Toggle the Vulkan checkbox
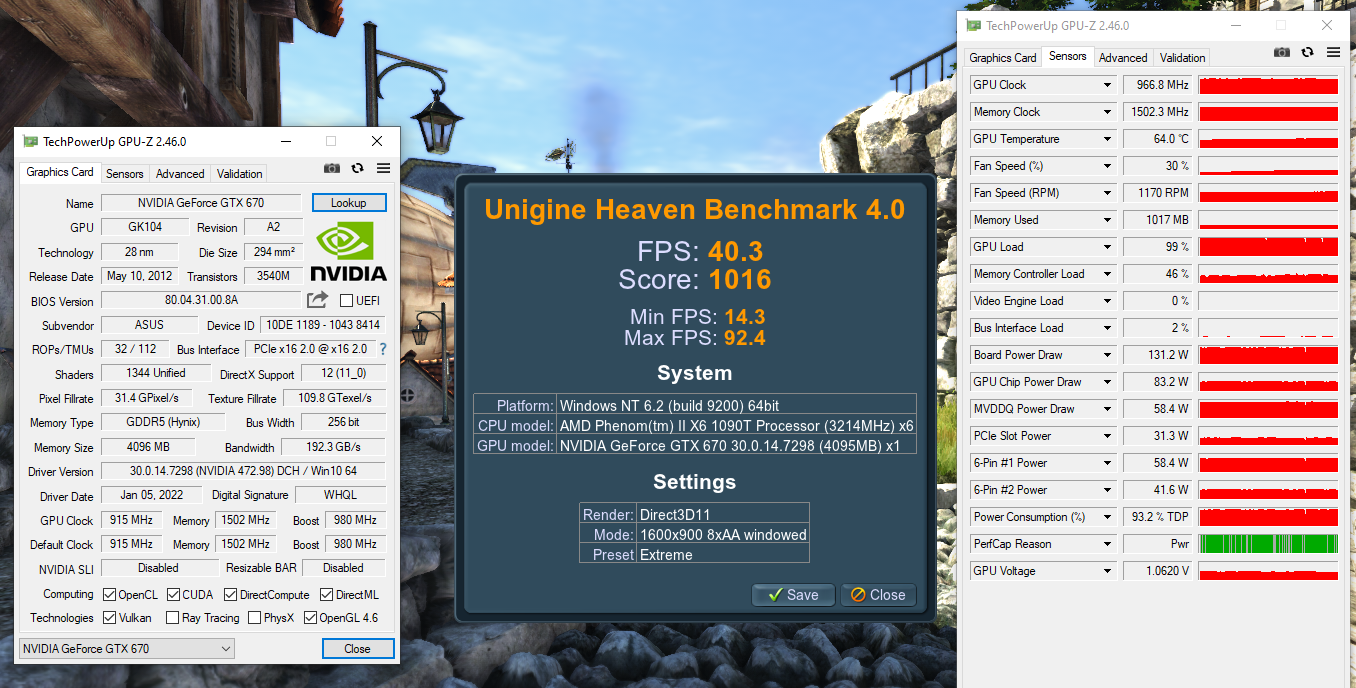This screenshot has width=1356, height=688. tap(110, 618)
